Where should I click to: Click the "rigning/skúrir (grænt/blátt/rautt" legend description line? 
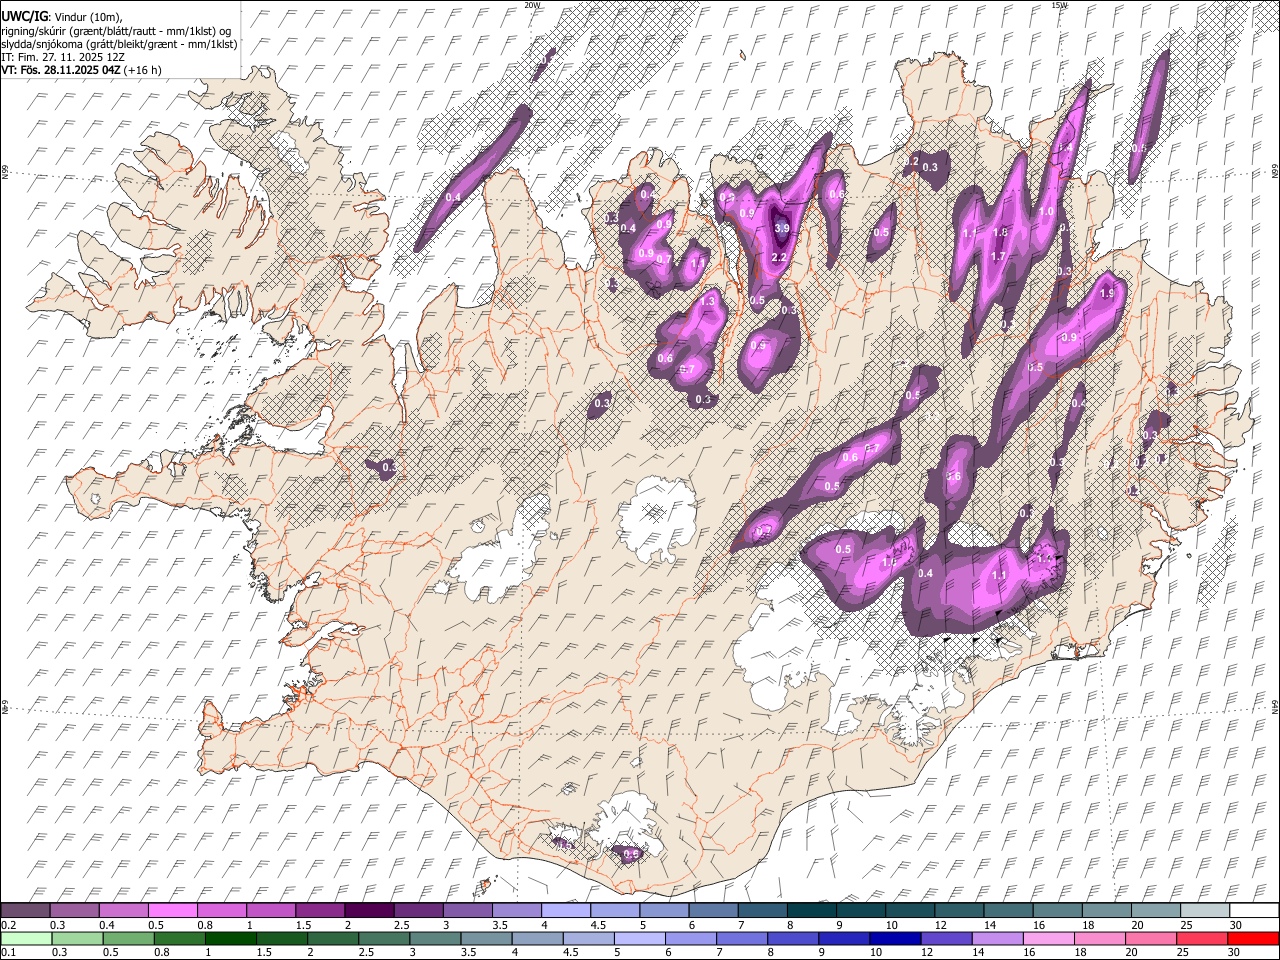click(118, 31)
